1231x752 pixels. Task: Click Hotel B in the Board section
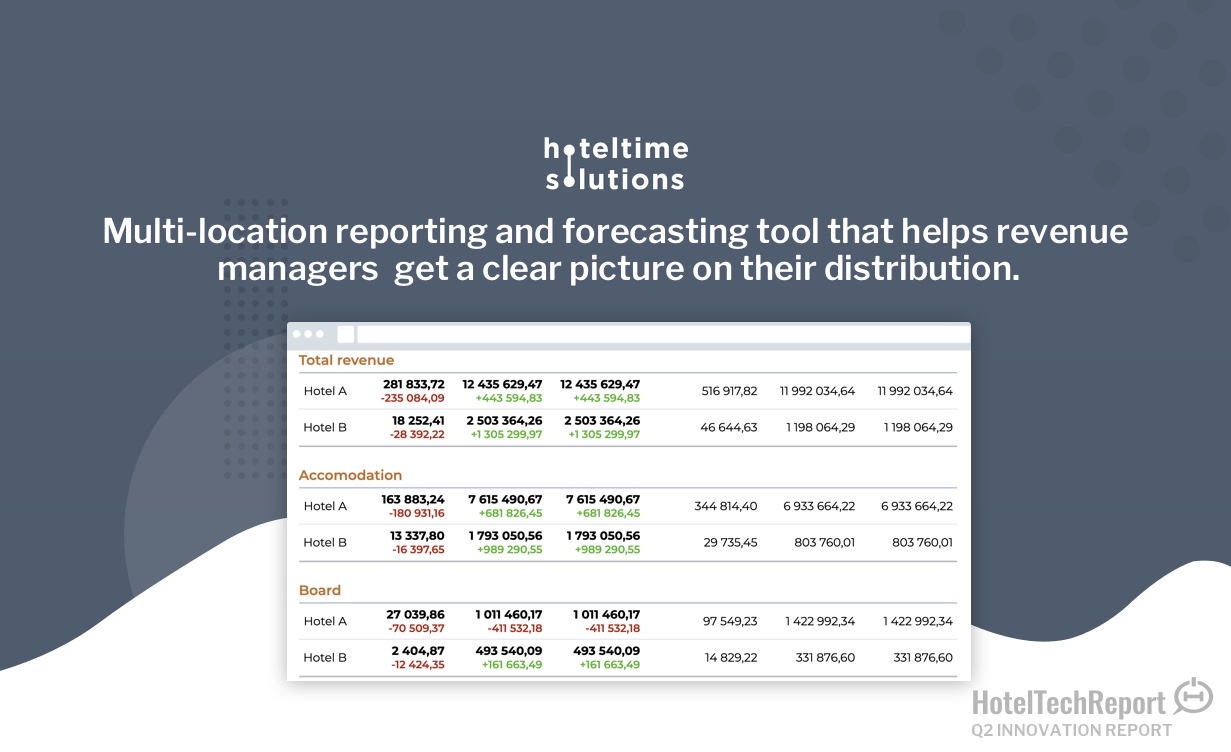pyautogui.click(x=325, y=657)
